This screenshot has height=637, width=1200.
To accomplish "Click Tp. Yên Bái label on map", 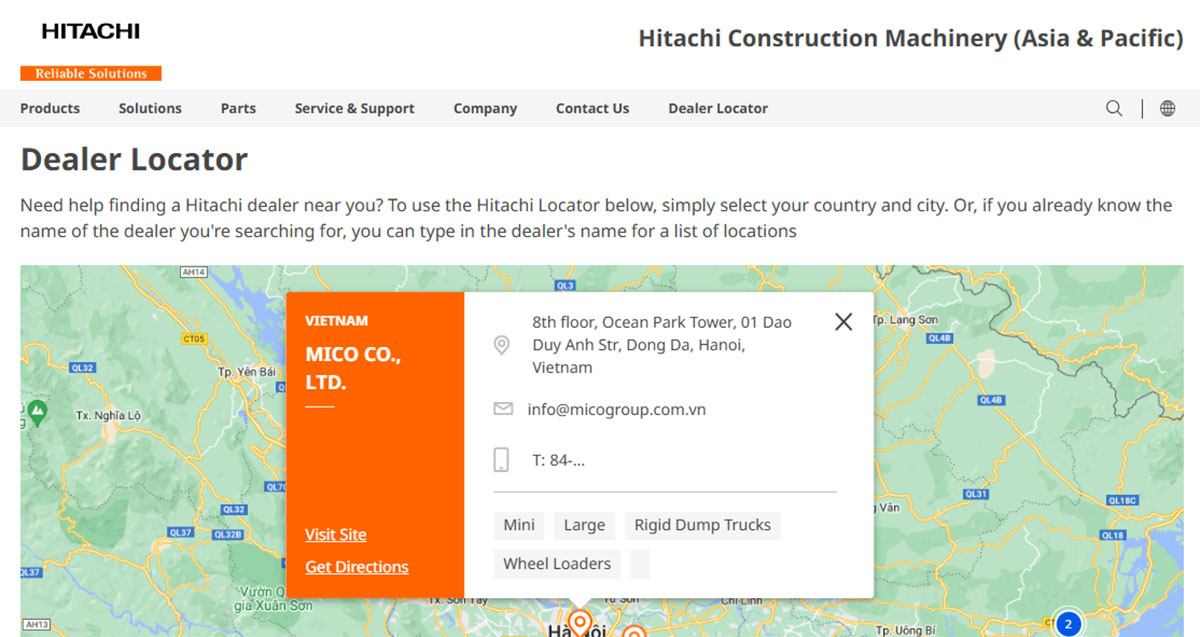I will (x=245, y=372).
